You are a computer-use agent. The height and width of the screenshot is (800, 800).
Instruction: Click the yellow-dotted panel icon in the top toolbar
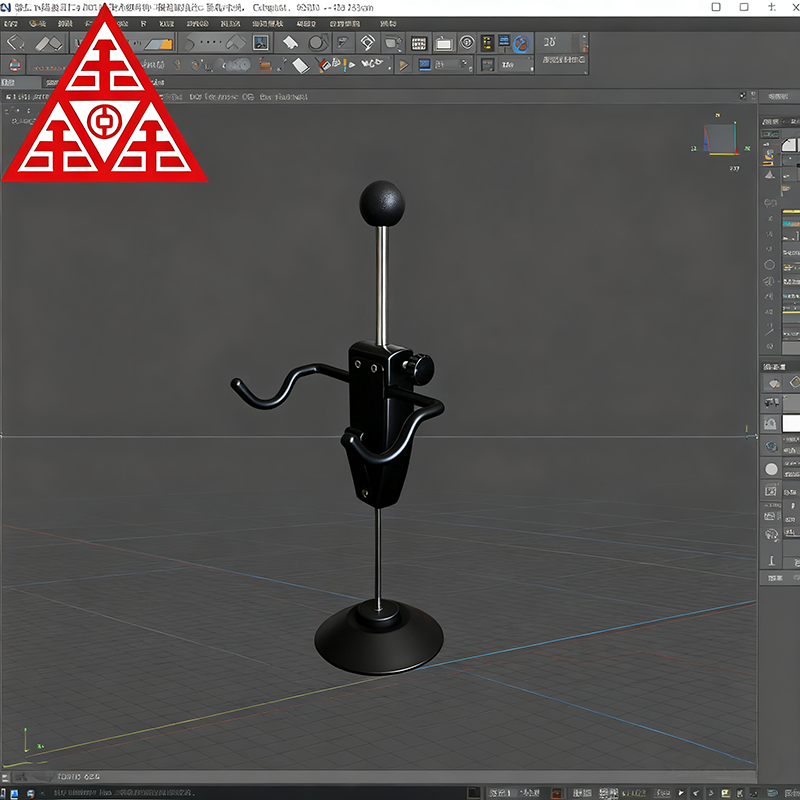coord(487,43)
